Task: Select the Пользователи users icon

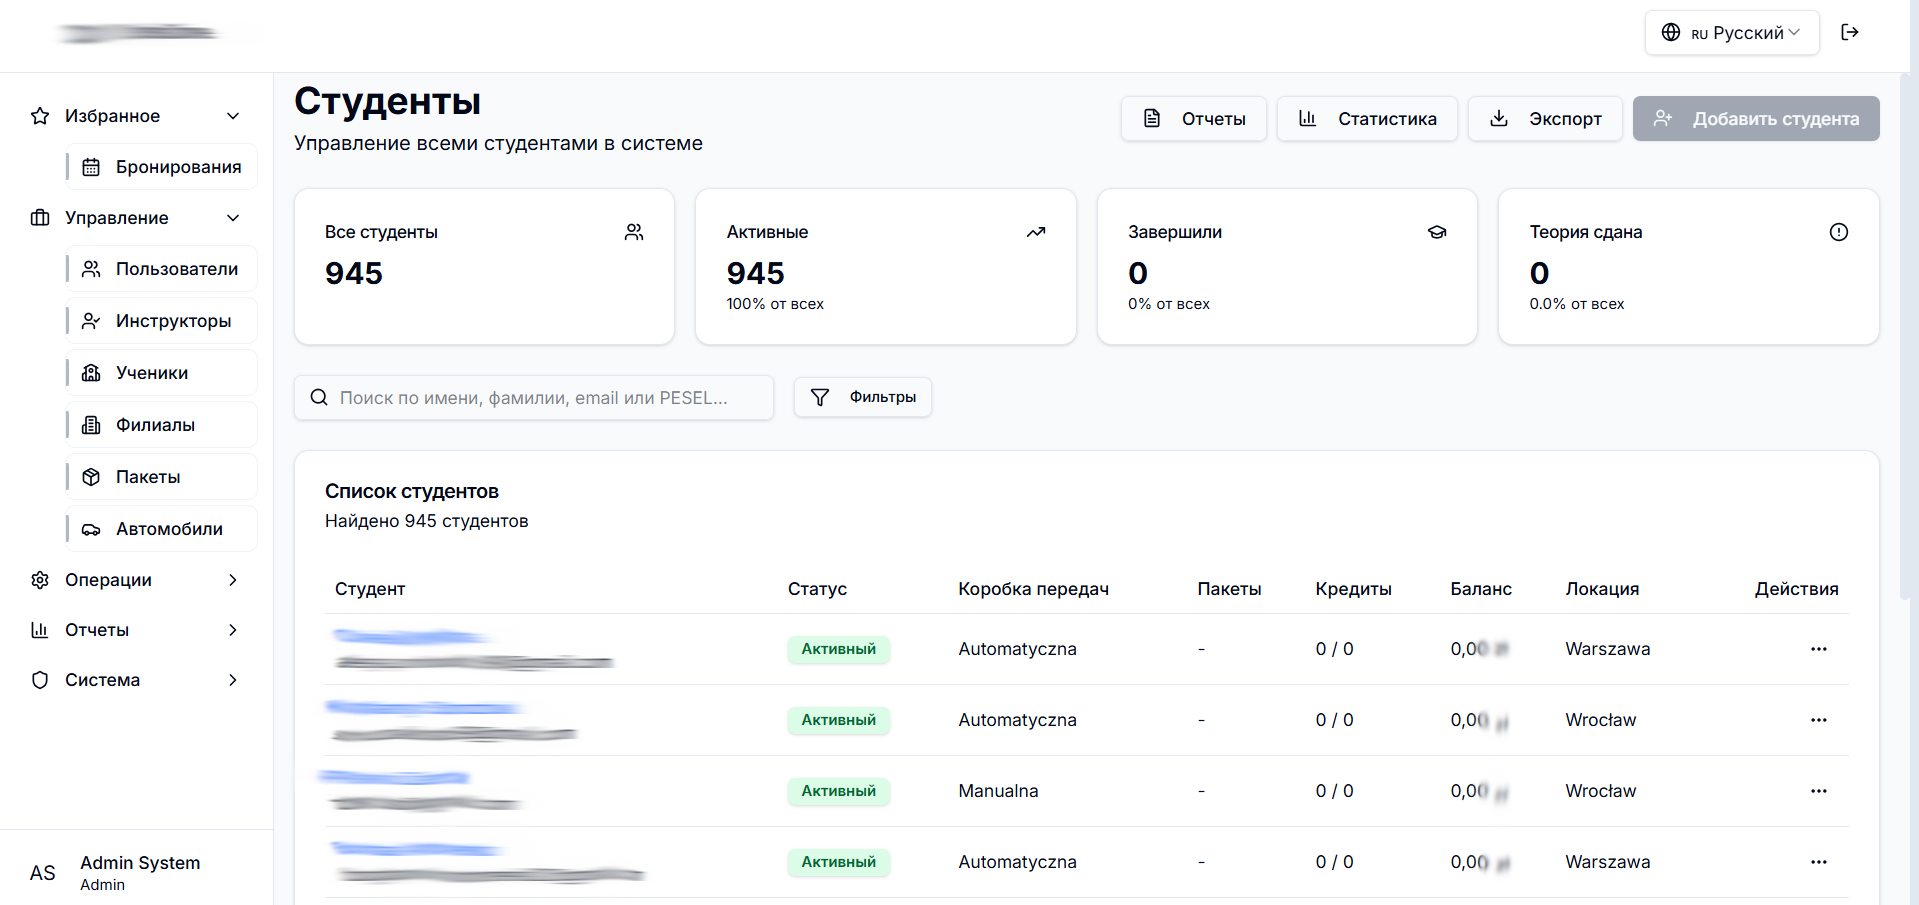Action: coord(92,268)
